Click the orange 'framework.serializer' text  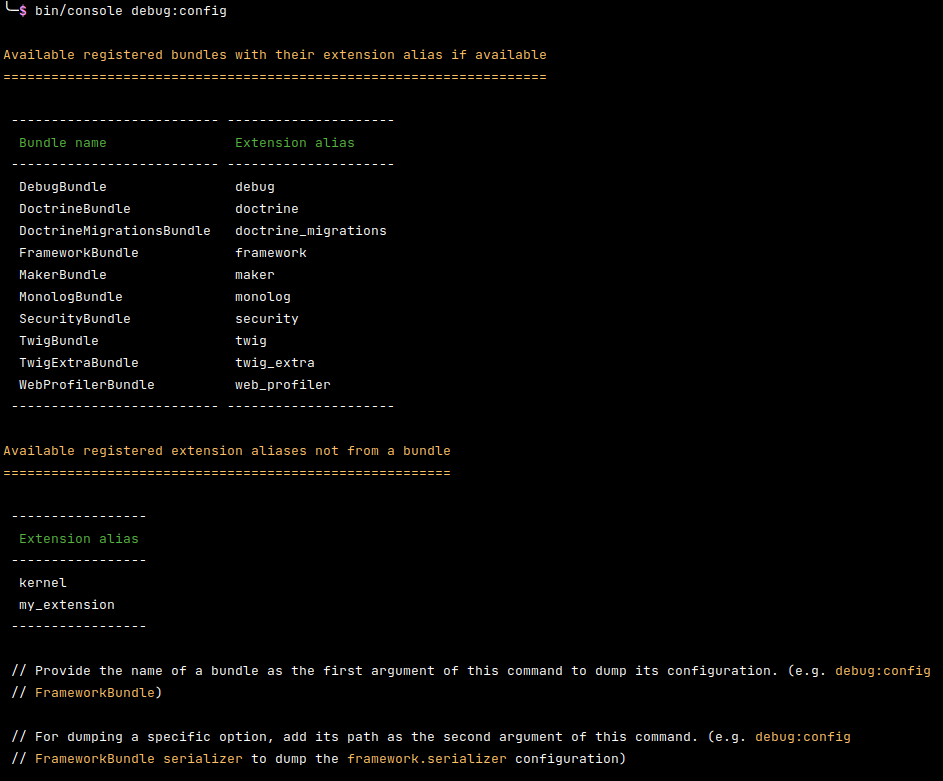[x=427, y=759]
